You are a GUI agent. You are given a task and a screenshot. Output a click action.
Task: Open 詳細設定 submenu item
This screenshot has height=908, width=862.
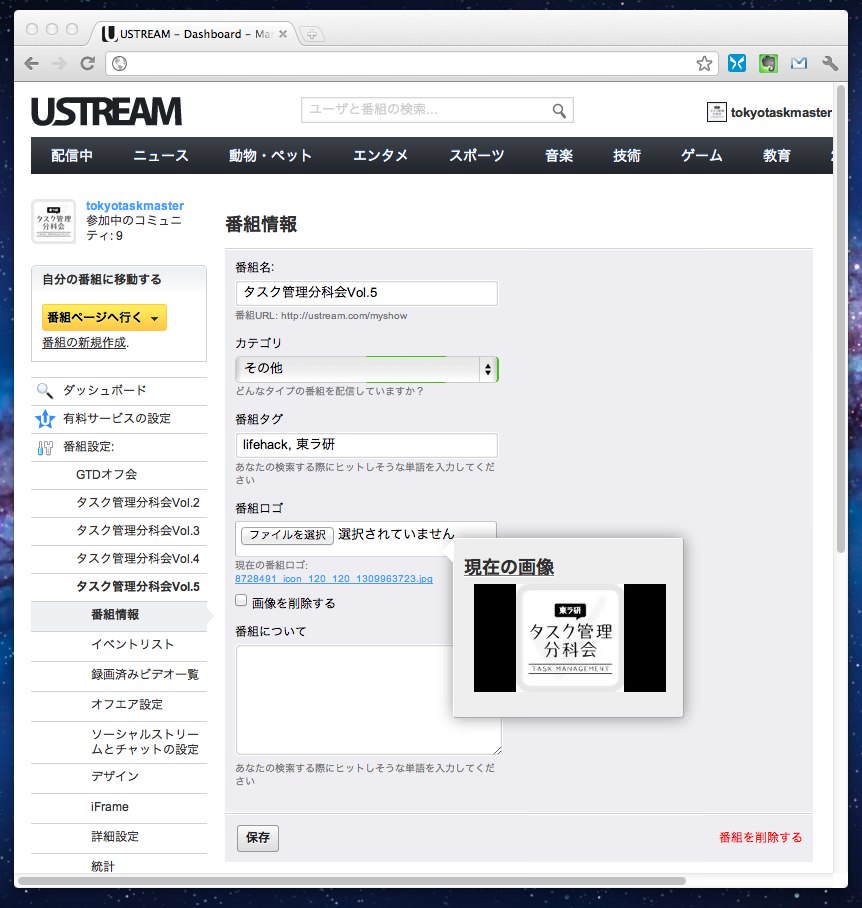click(x=115, y=837)
